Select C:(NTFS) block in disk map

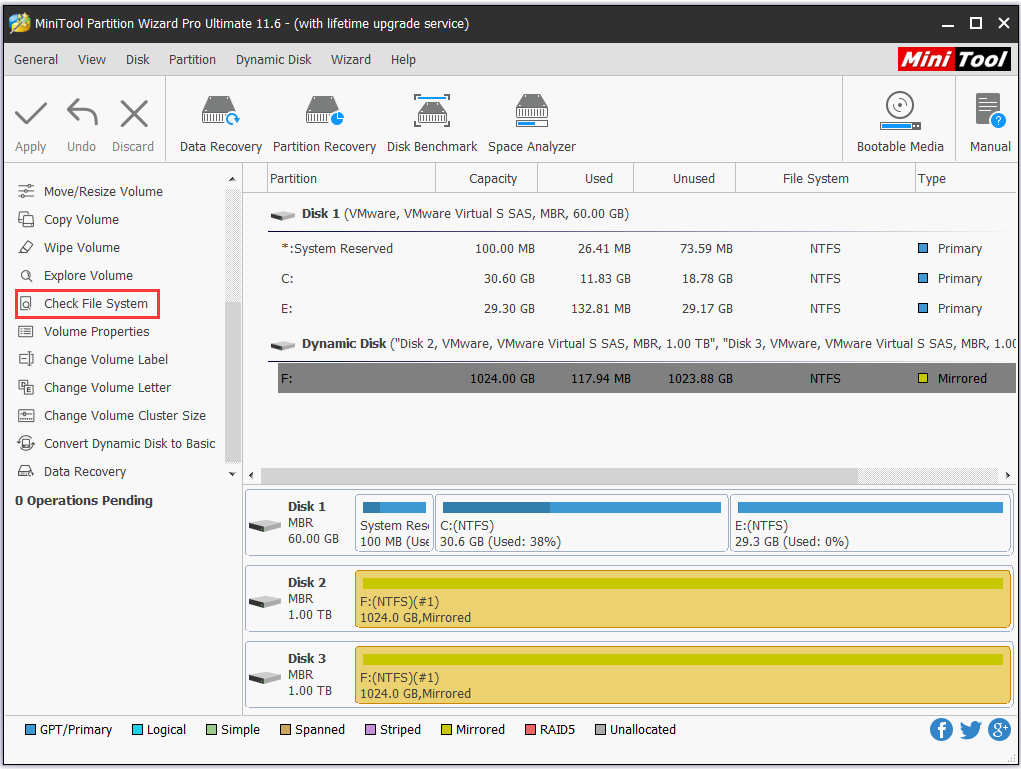[x=581, y=524]
